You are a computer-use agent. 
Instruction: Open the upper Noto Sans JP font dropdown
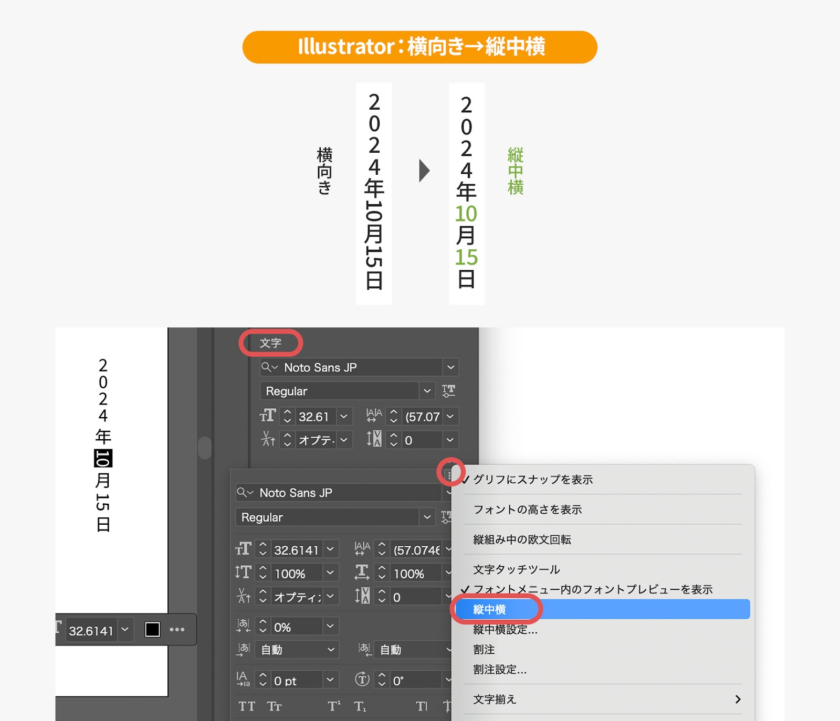pos(450,367)
